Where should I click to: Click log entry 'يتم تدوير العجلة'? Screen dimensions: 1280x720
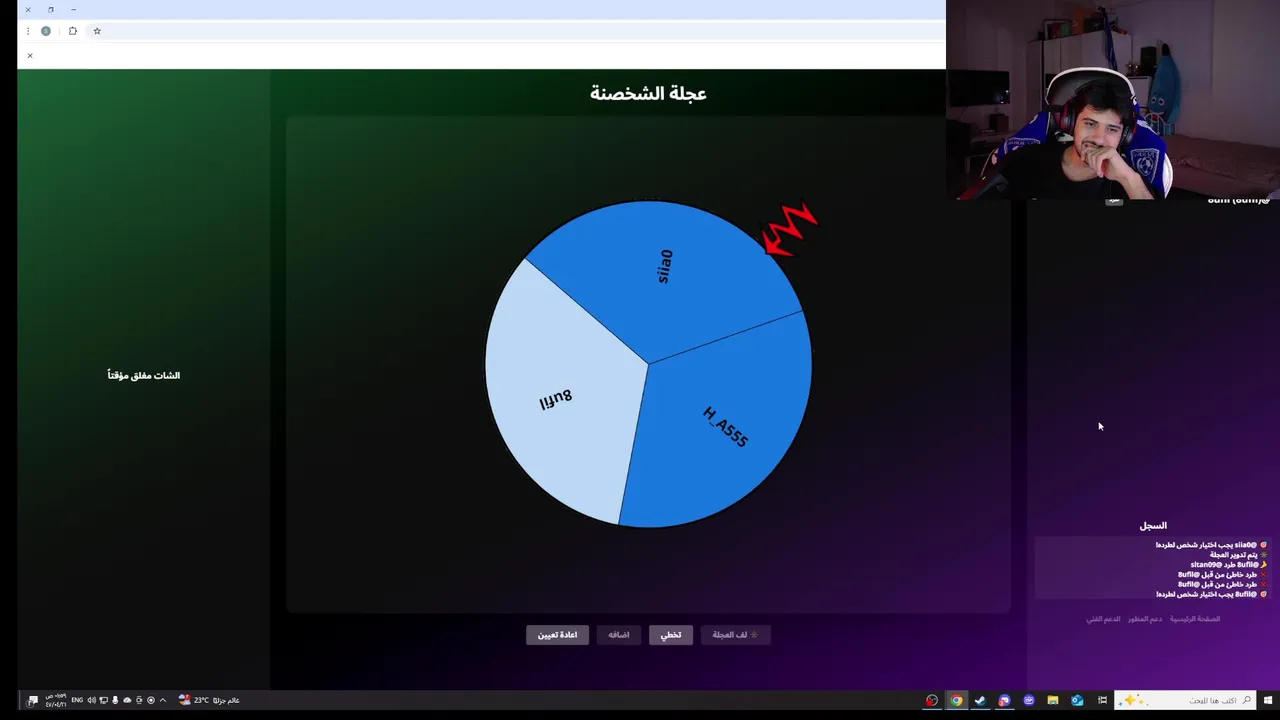1238,555
